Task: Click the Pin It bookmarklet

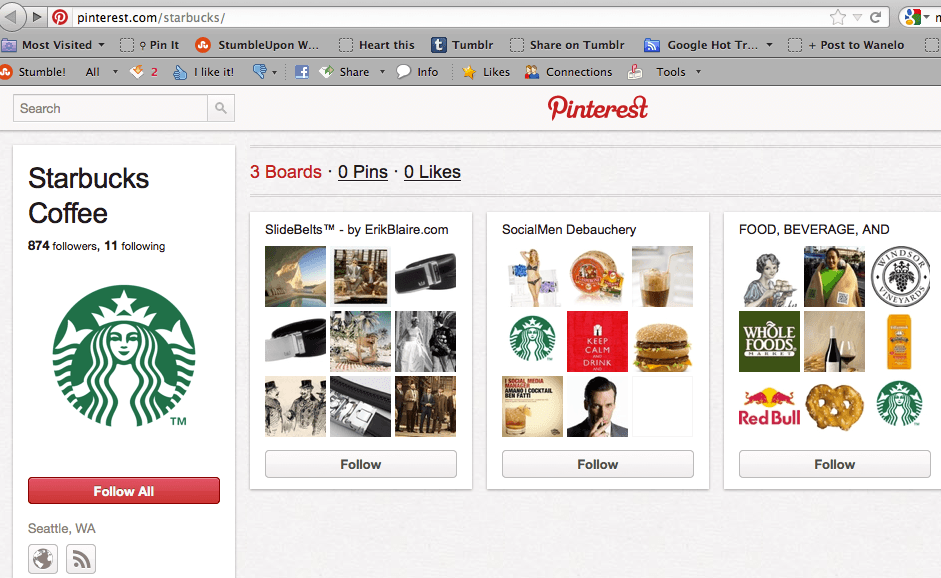Action: coord(150,45)
